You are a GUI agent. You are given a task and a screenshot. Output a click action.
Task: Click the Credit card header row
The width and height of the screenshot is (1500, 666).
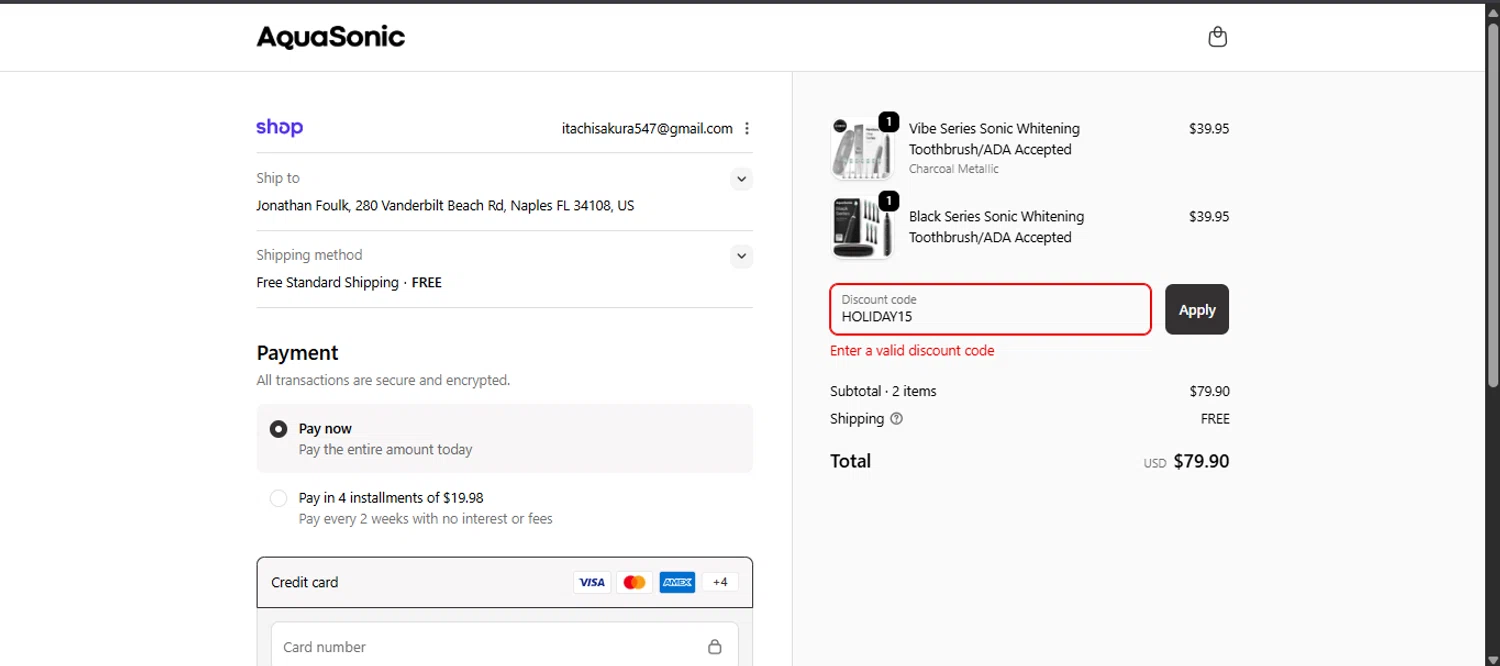(505, 582)
